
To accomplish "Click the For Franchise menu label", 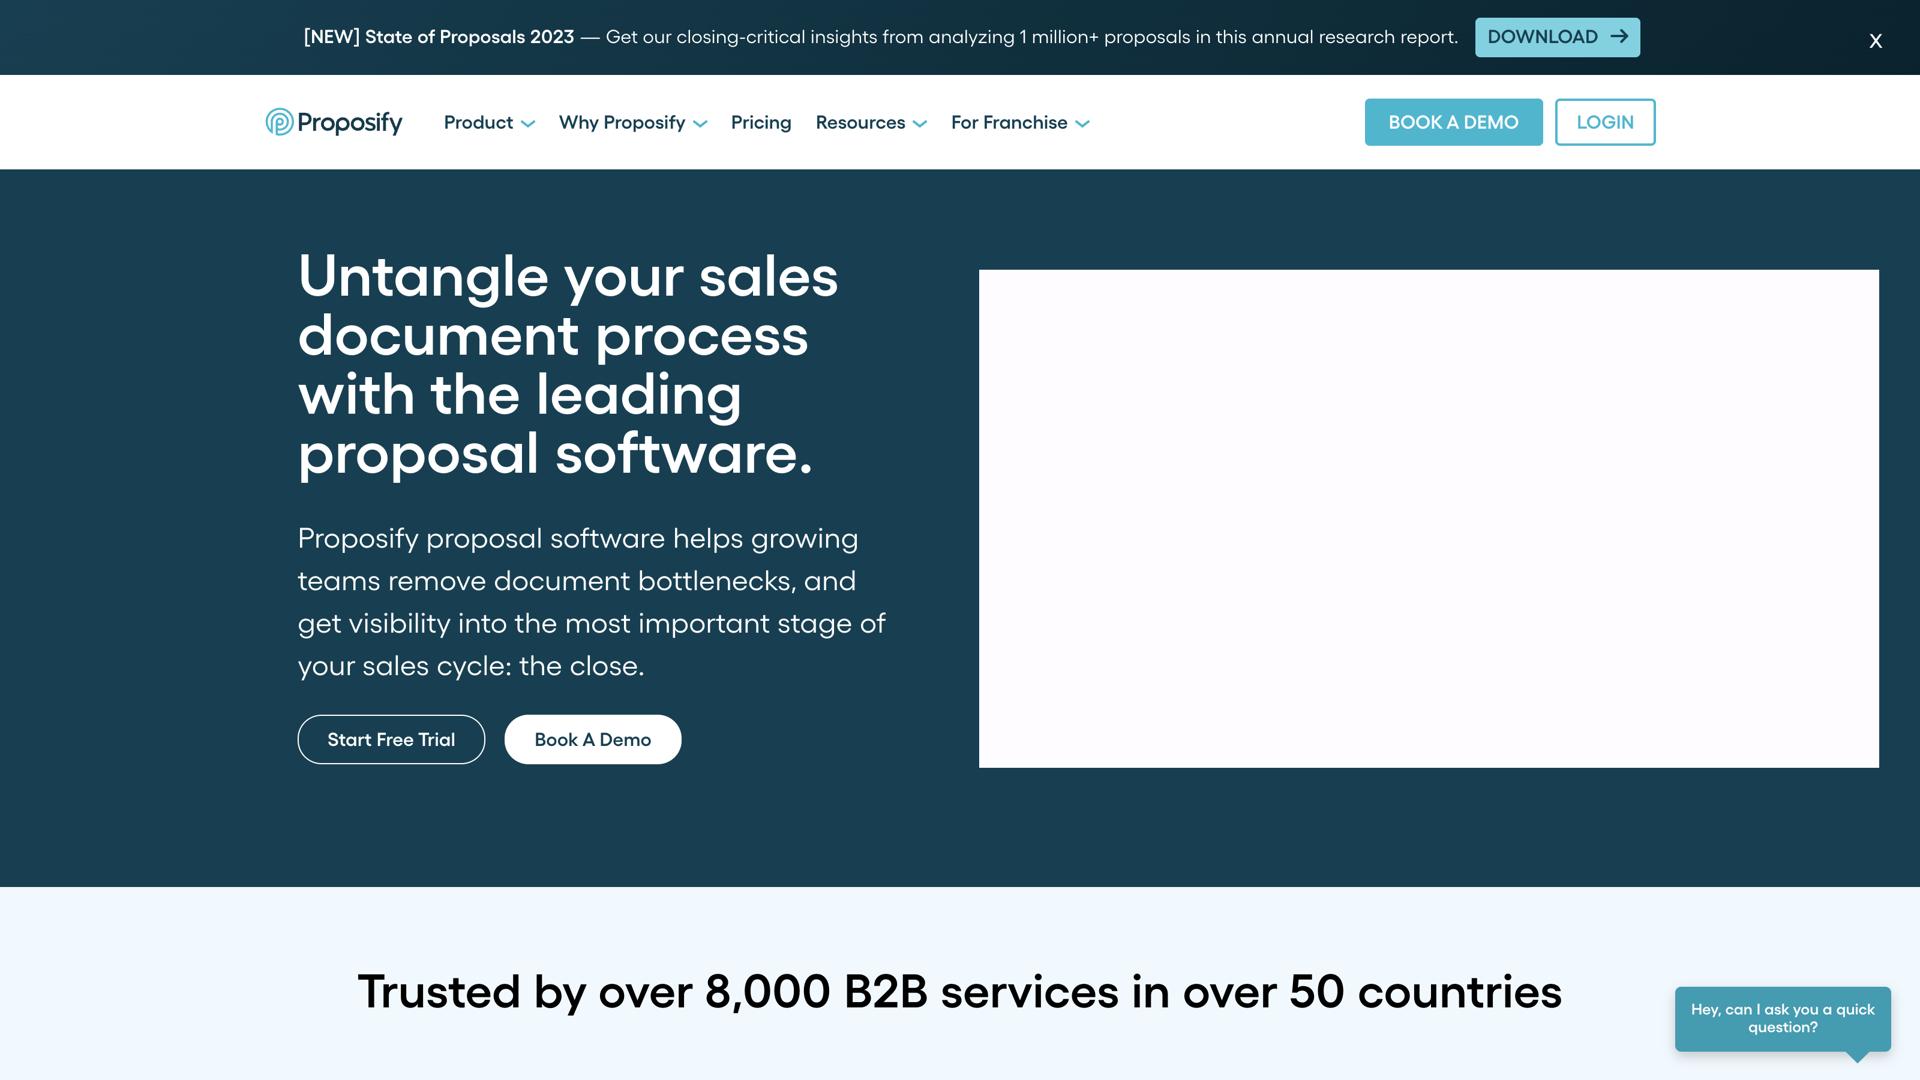I will [x=1008, y=122].
